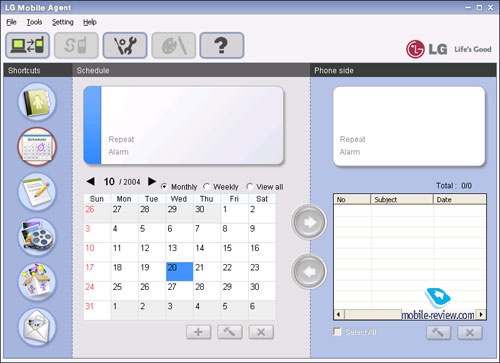
Task: Go to previous month with left arrow
Action: pyautogui.click(x=90, y=181)
